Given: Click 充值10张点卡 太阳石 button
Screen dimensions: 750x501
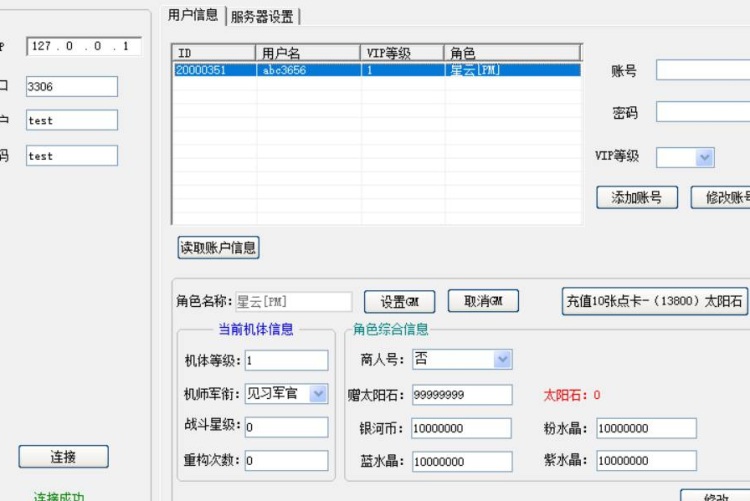Looking at the screenshot, I should click(x=654, y=301).
